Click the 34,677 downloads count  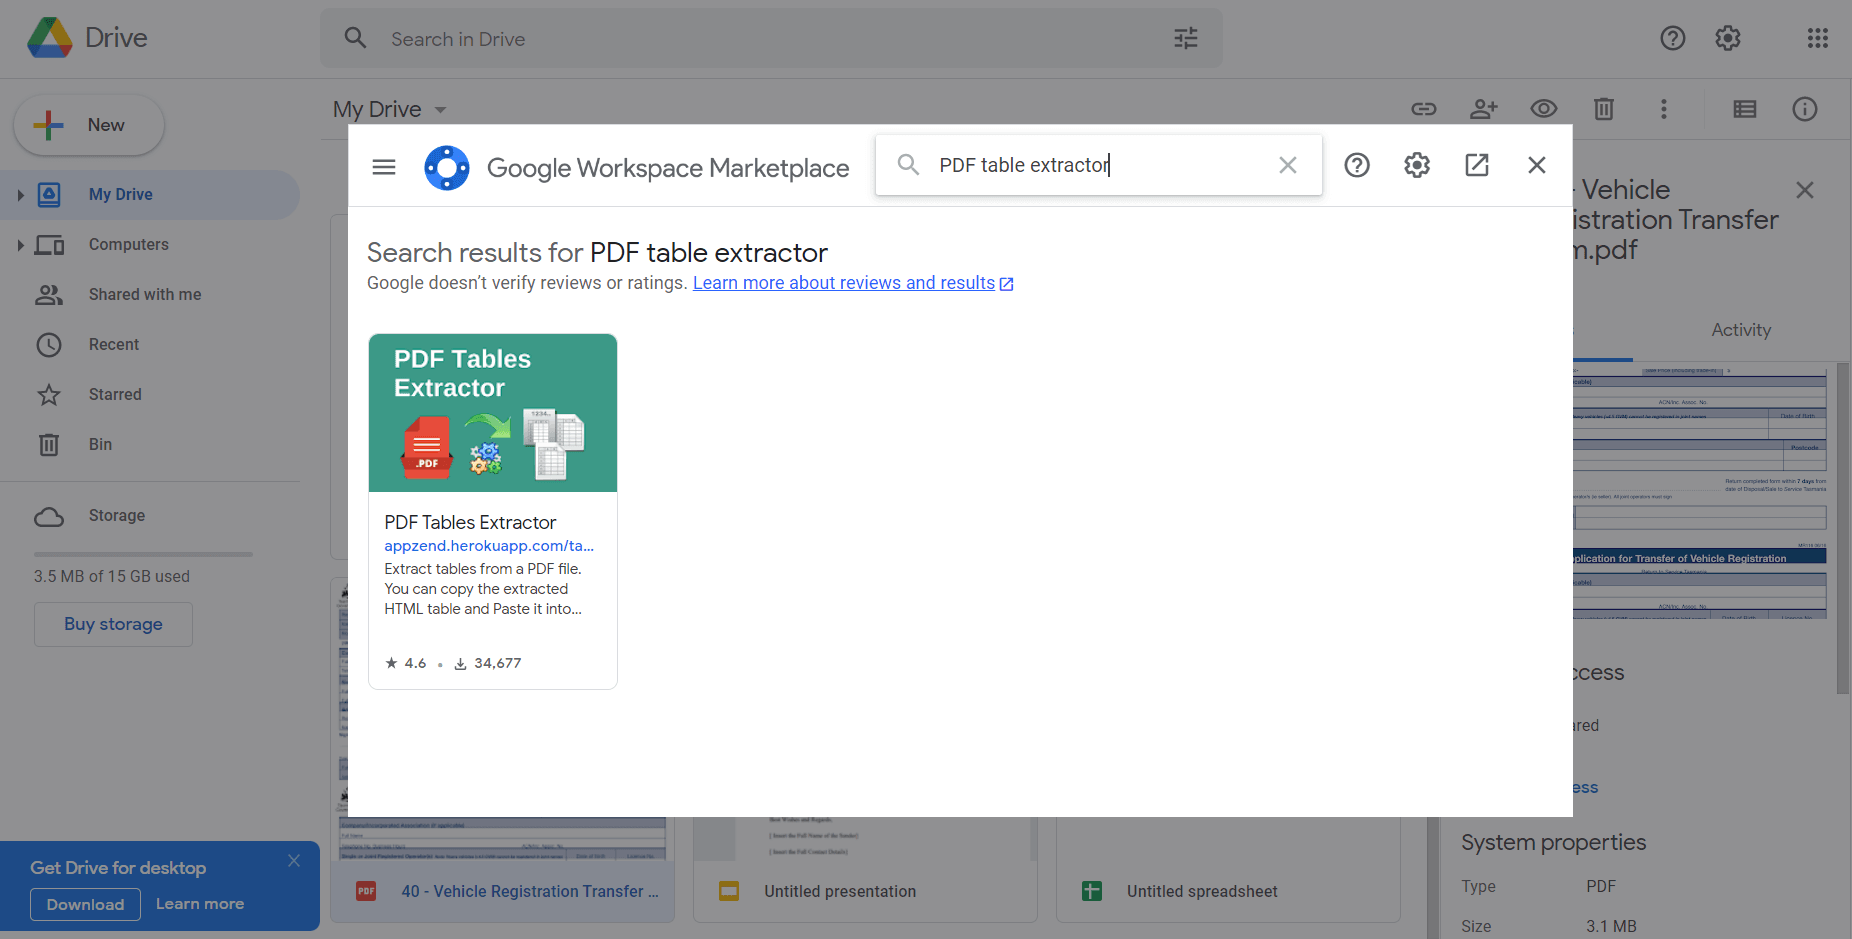click(488, 663)
